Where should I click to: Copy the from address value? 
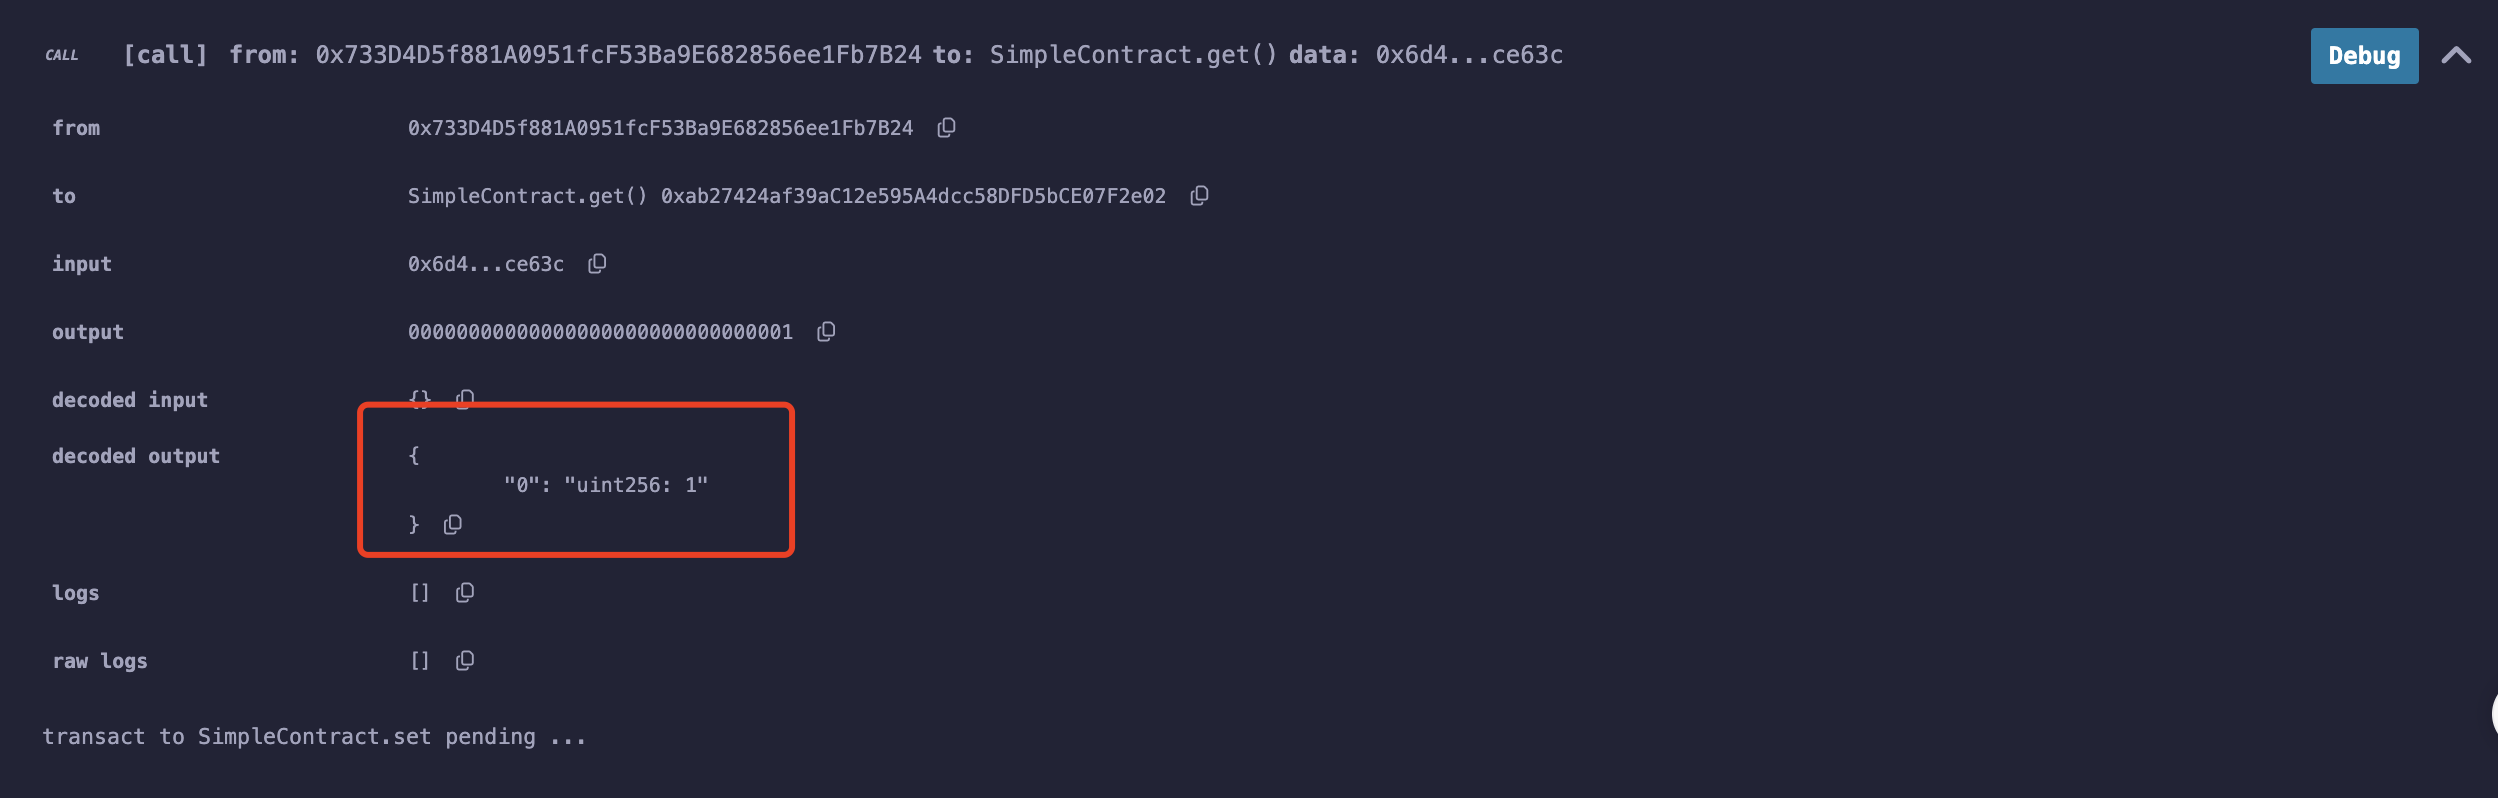[x=946, y=128]
